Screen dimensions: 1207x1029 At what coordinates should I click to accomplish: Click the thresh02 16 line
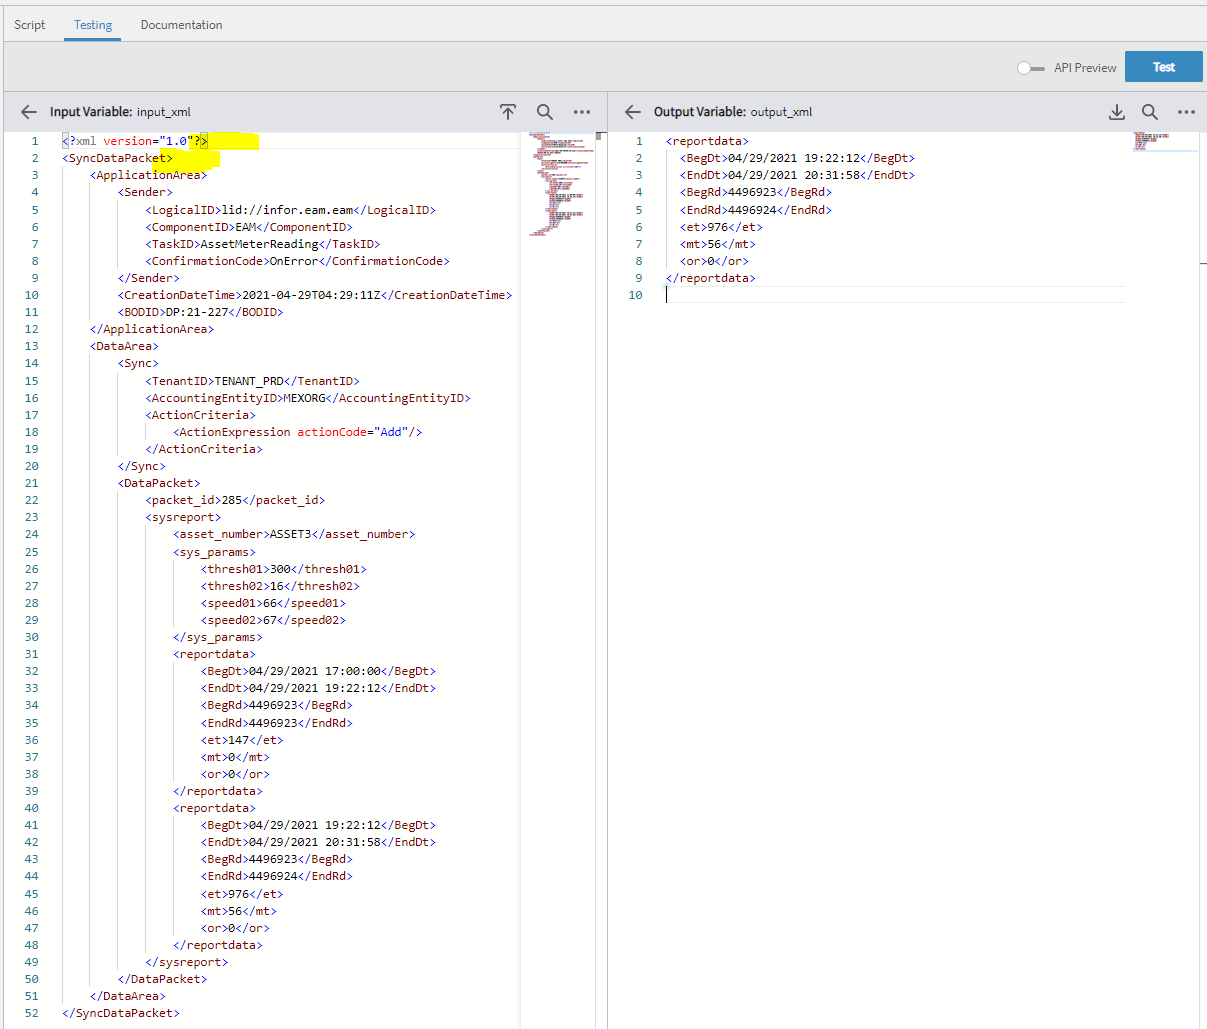click(x=280, y=586)
